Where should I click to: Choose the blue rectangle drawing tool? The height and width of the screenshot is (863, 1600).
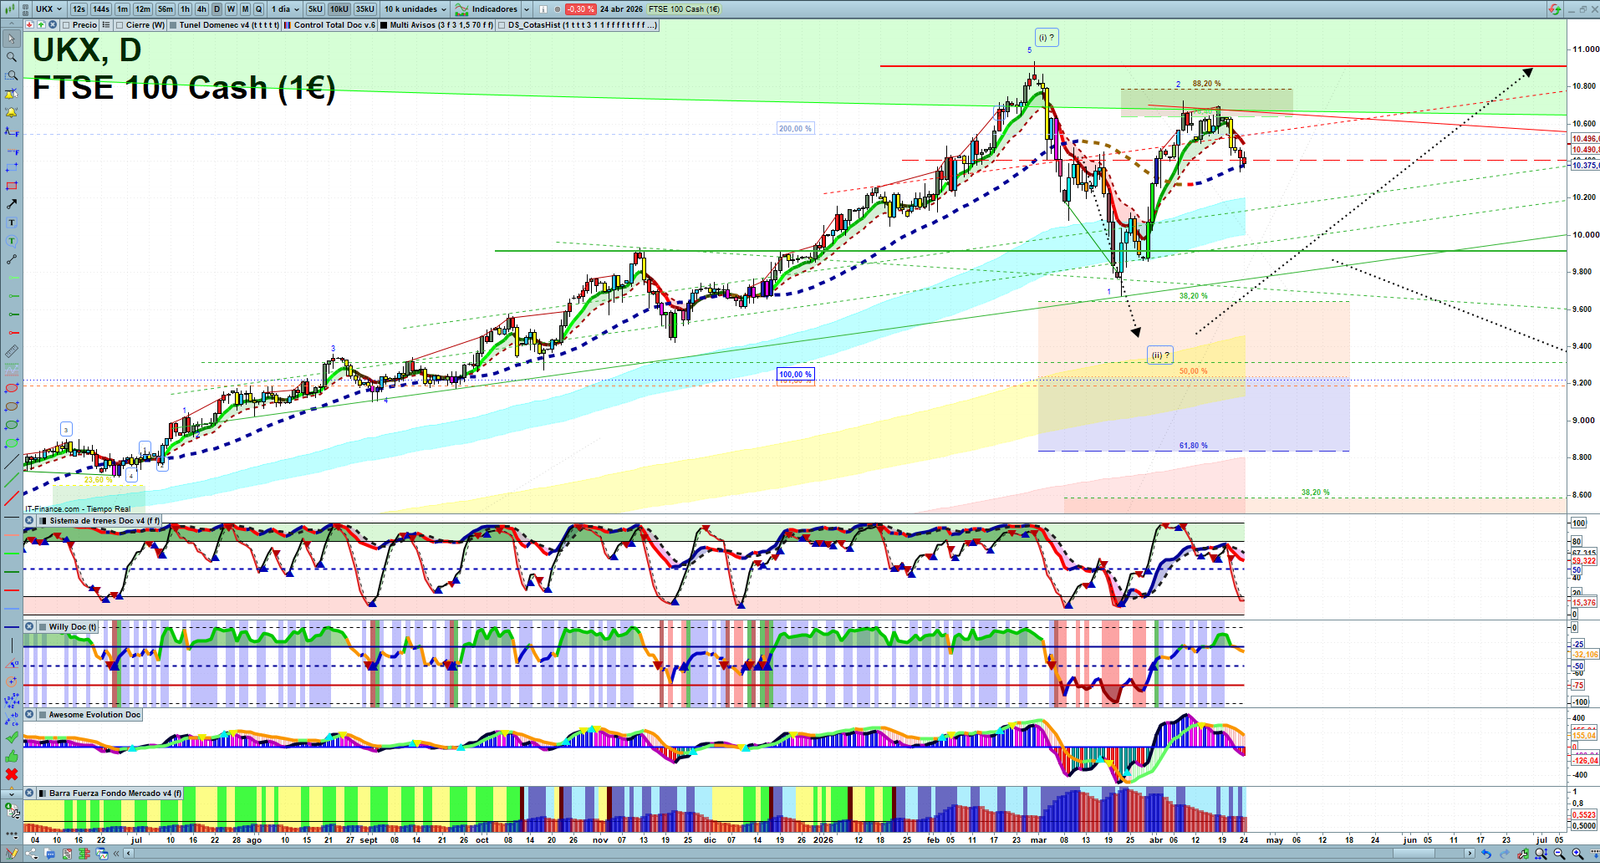coord(11,168)
